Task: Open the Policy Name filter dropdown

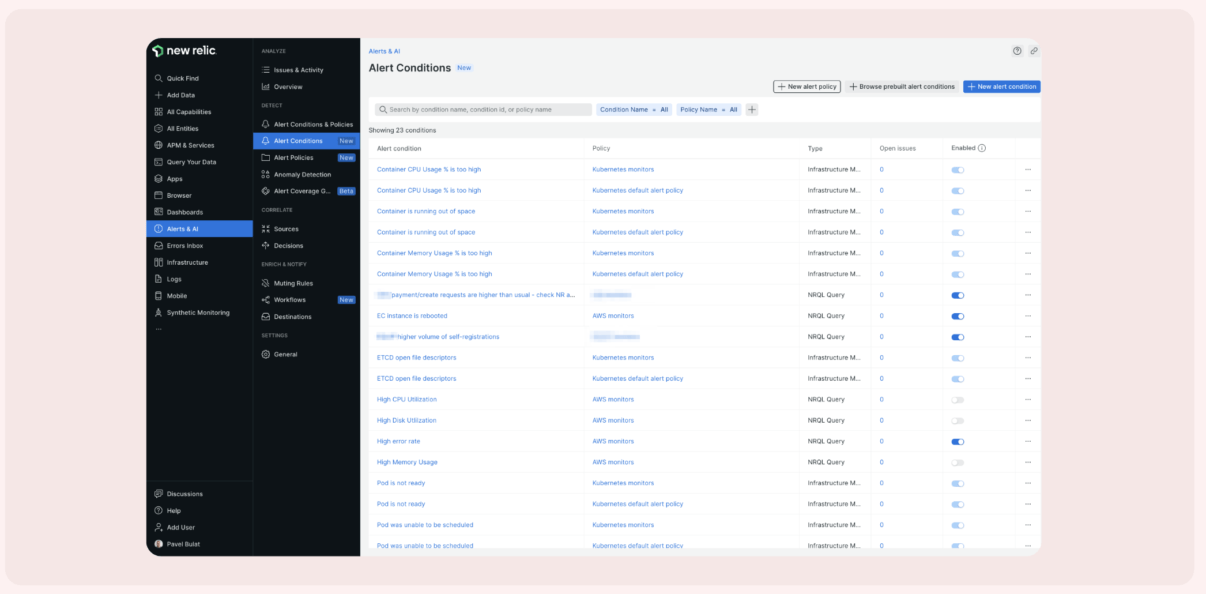Action: pyautogui.click(x=709, y=108)
